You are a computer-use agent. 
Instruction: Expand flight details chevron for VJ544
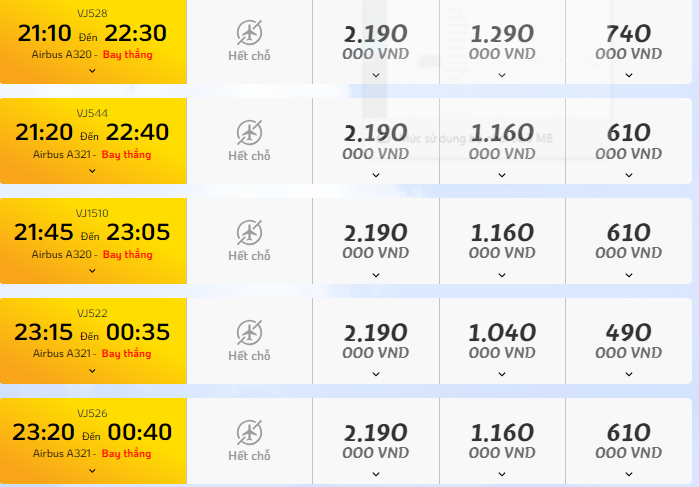pyautogui.click(x=92, y=170)
